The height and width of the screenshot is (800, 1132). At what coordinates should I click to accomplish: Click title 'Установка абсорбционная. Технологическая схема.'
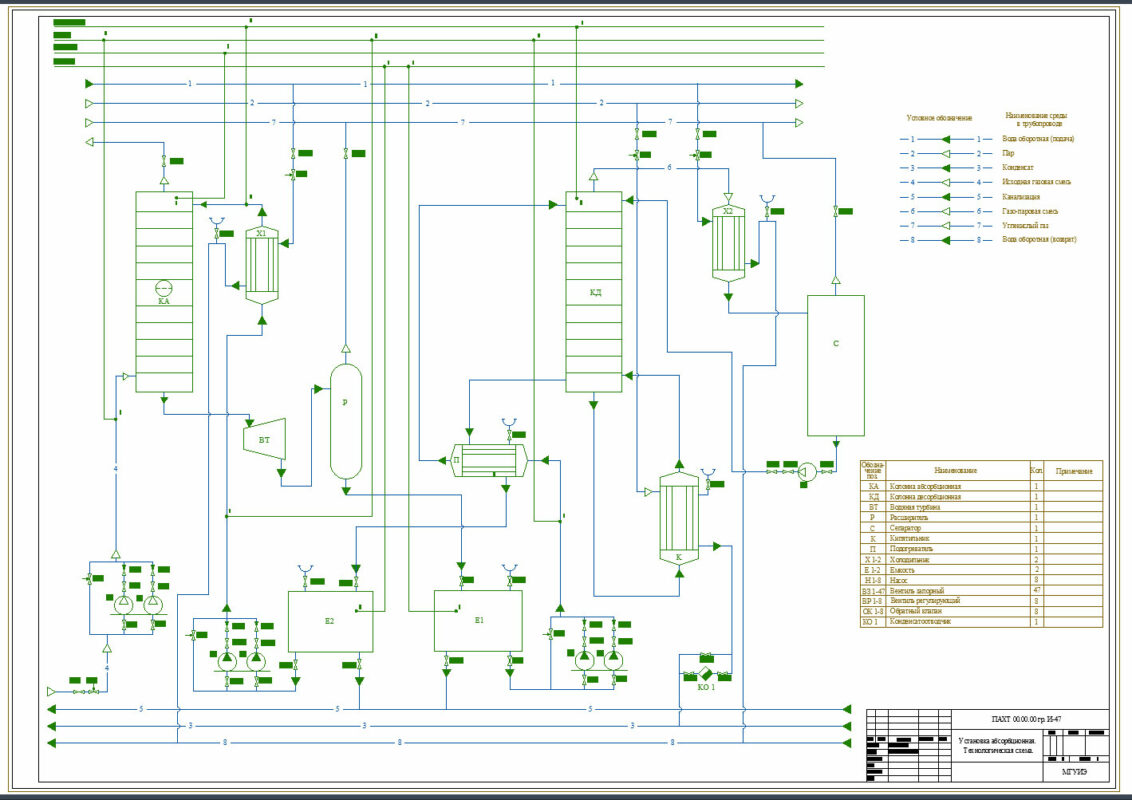(997, 746)
